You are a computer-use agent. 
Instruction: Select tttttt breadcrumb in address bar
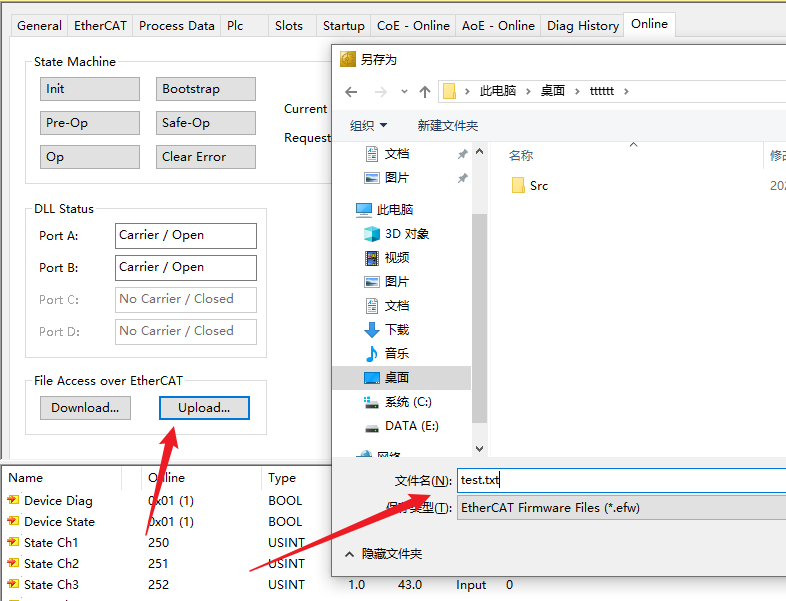point(602,91)
